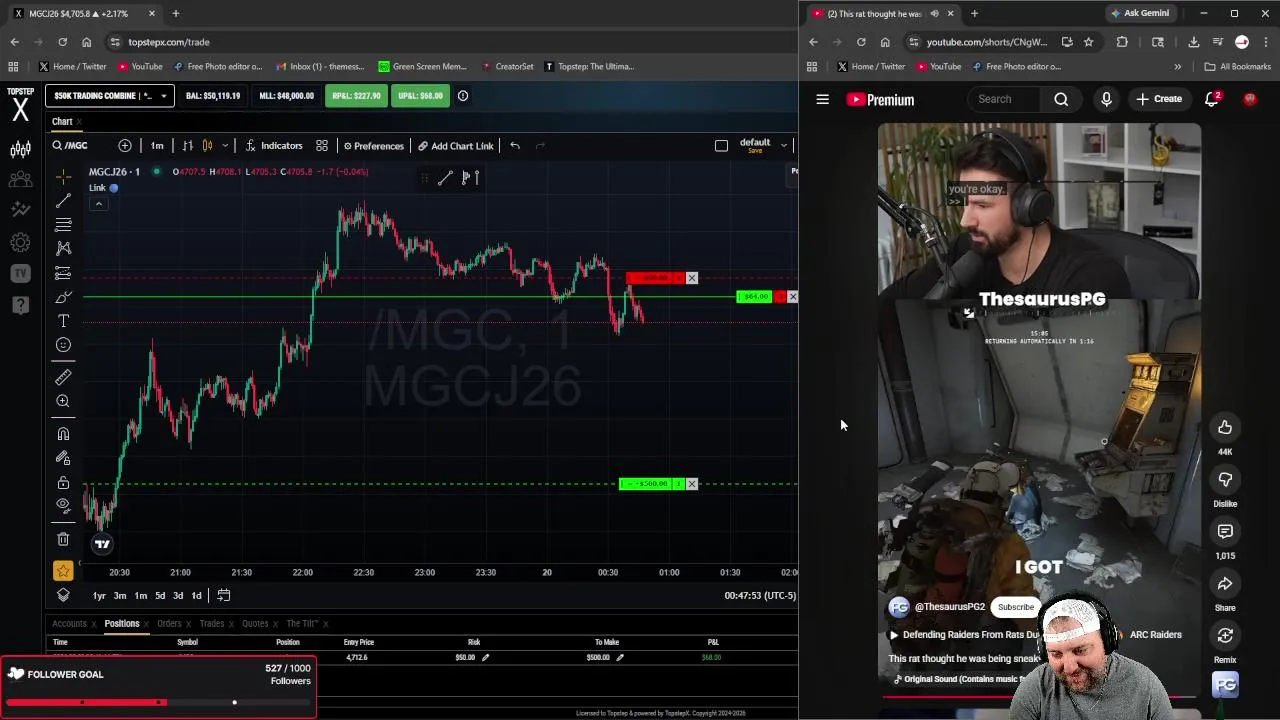This screenshot has height=720, width=1280.
Task: Edit the $50.00 risk with pencil icon
Action: (485, 658)
